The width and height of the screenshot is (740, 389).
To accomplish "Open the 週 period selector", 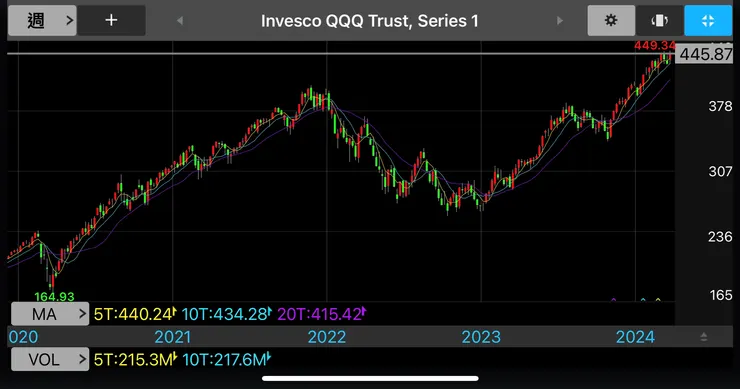I will (42, 20).
